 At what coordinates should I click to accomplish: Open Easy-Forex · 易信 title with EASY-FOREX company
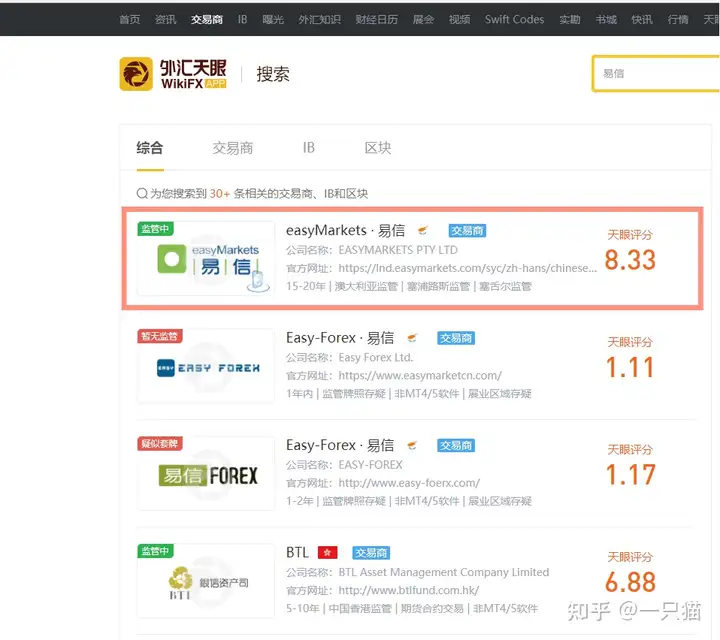340,445
